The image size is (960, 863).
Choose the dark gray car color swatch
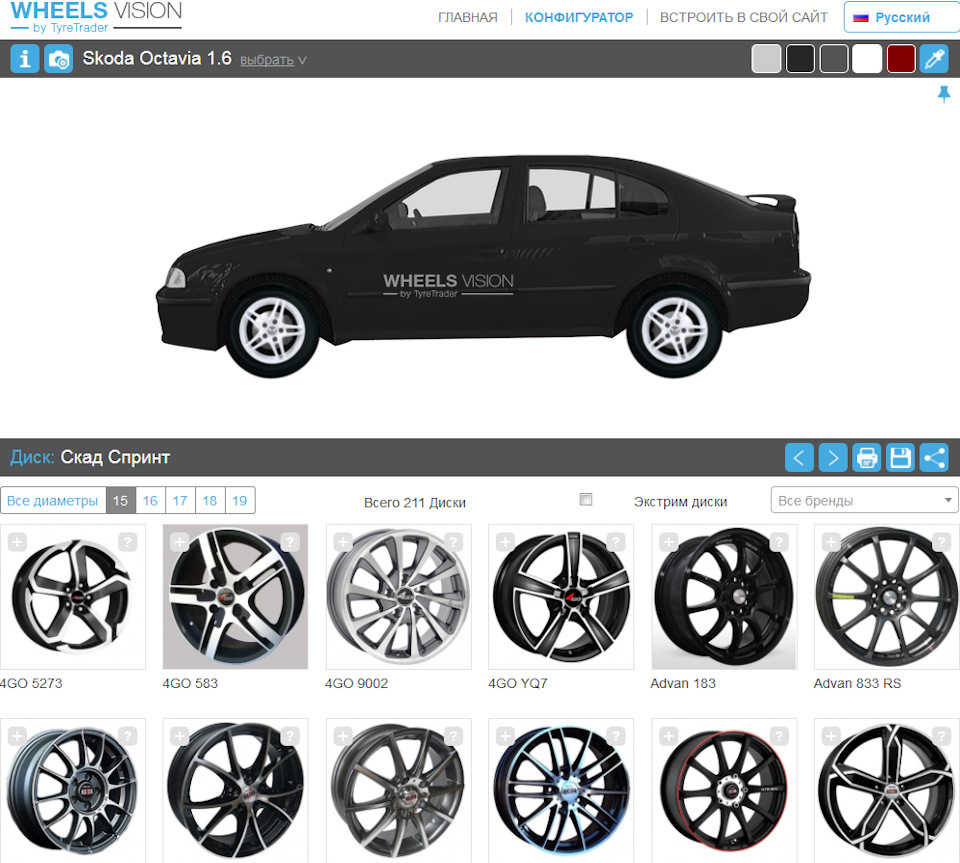[833, 59]
